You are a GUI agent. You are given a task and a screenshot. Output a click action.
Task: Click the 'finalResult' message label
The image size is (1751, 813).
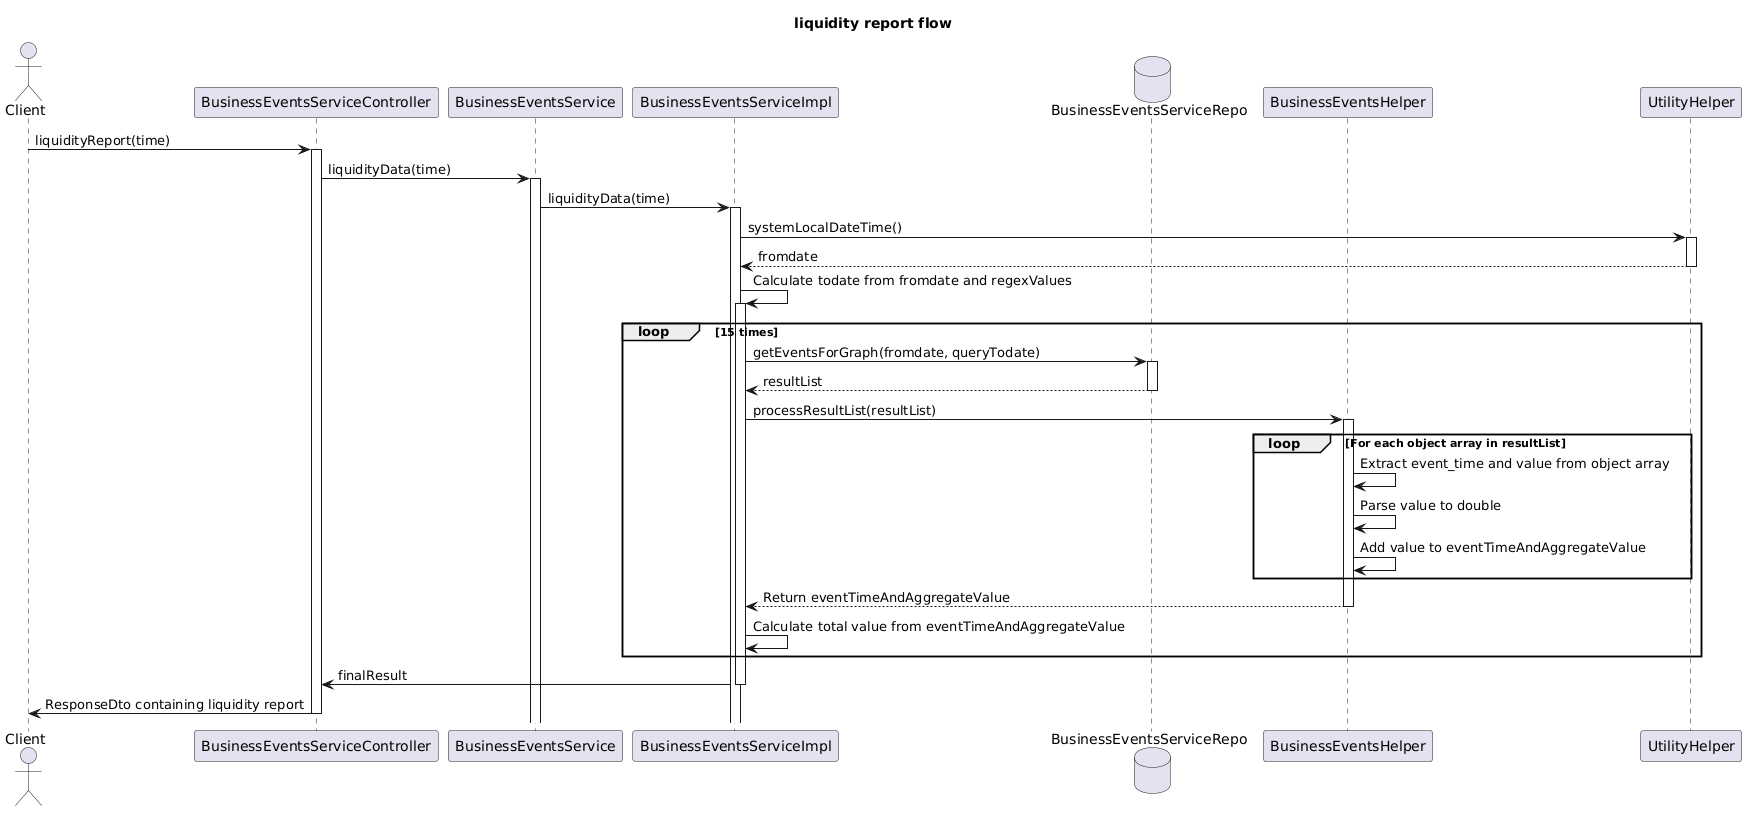click(x=372, y=676)
